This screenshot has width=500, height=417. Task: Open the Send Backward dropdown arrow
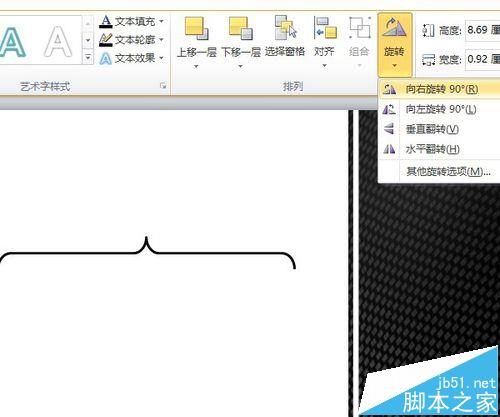(x=240, y=66)
